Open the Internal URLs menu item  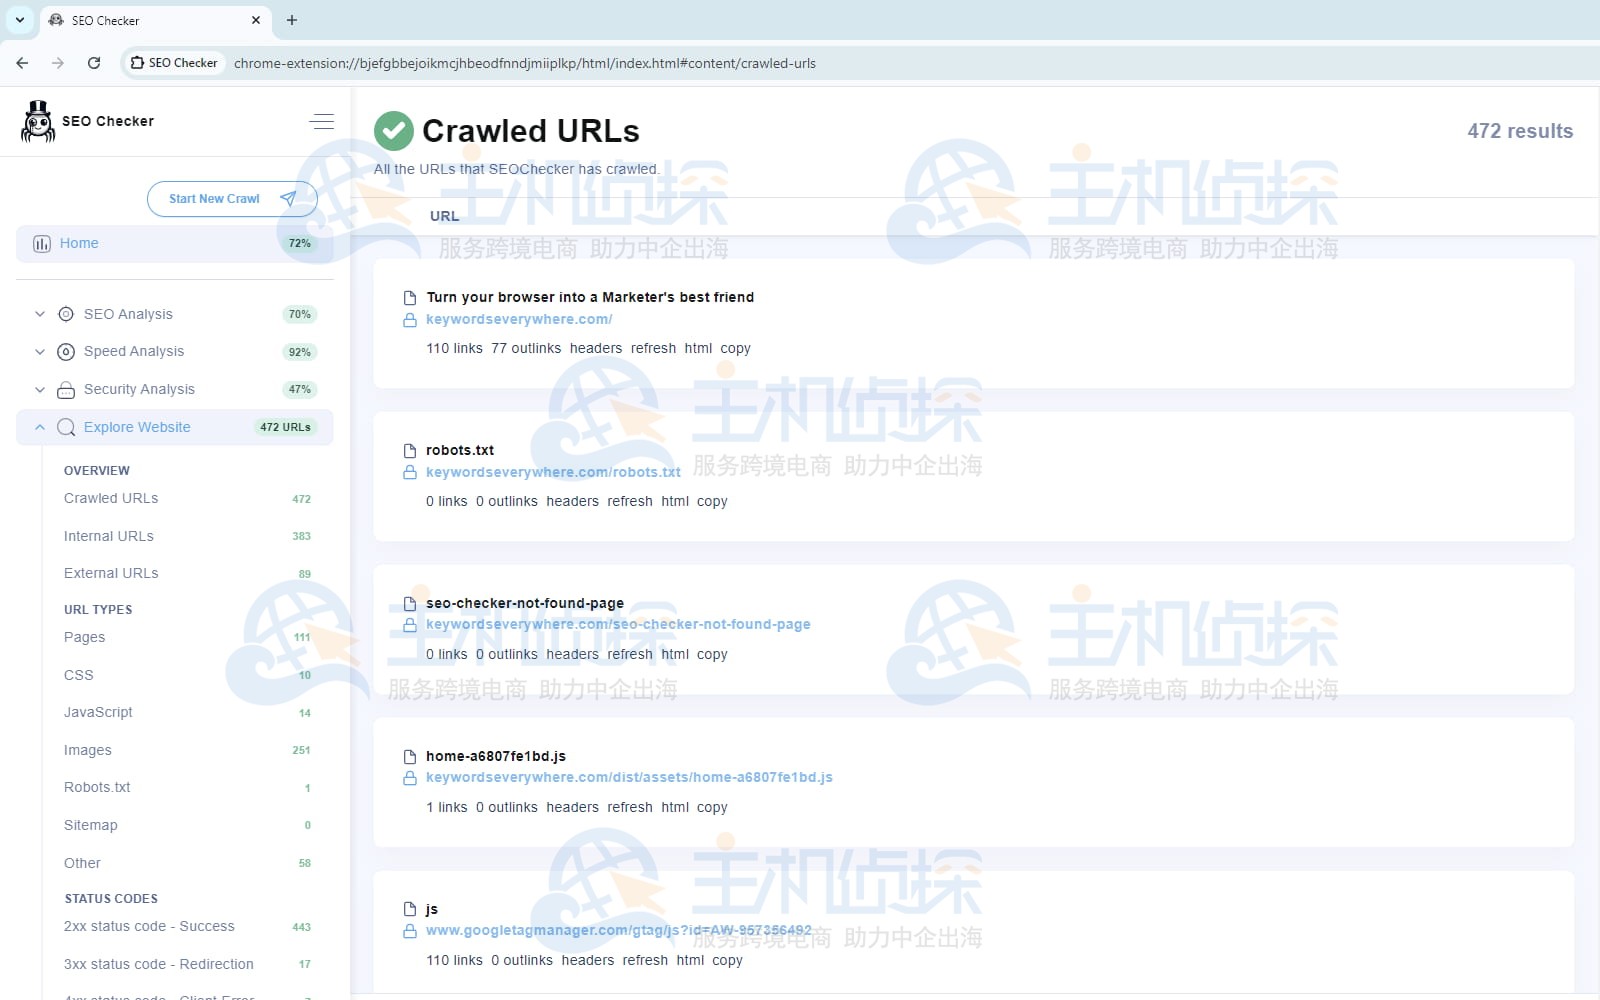108,536
